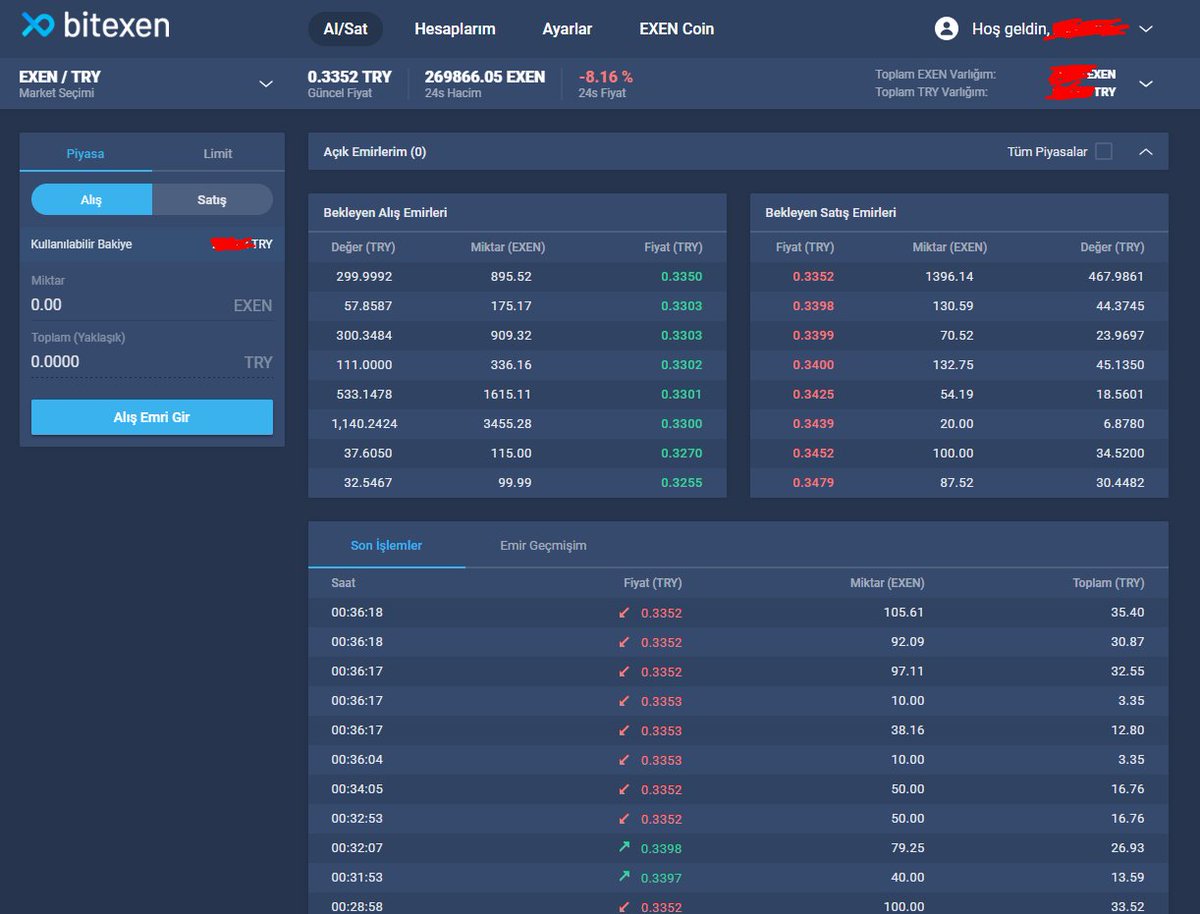Click the buy order value 1,140.2424
This screenshot has width=1200, height=914.
pyautogui.click(x=364, y=424)
